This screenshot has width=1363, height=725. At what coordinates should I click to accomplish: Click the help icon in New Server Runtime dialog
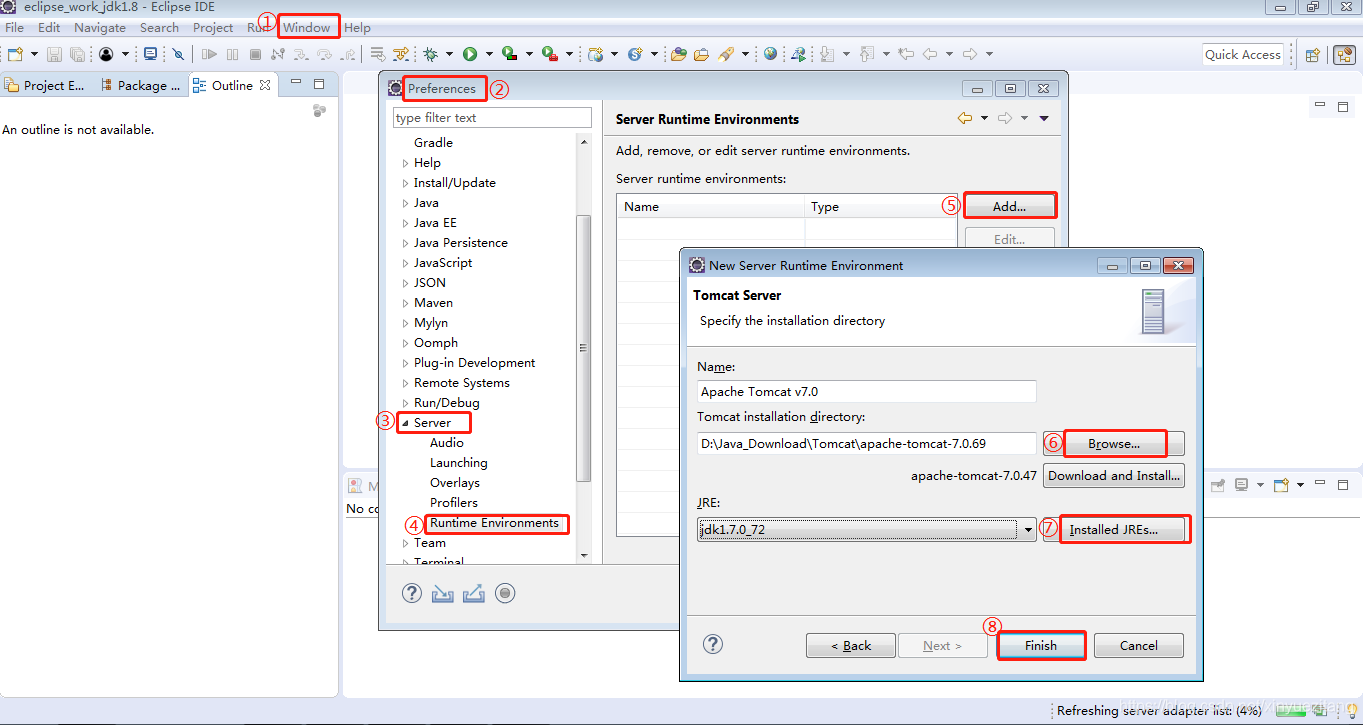[x=713, y=644]
